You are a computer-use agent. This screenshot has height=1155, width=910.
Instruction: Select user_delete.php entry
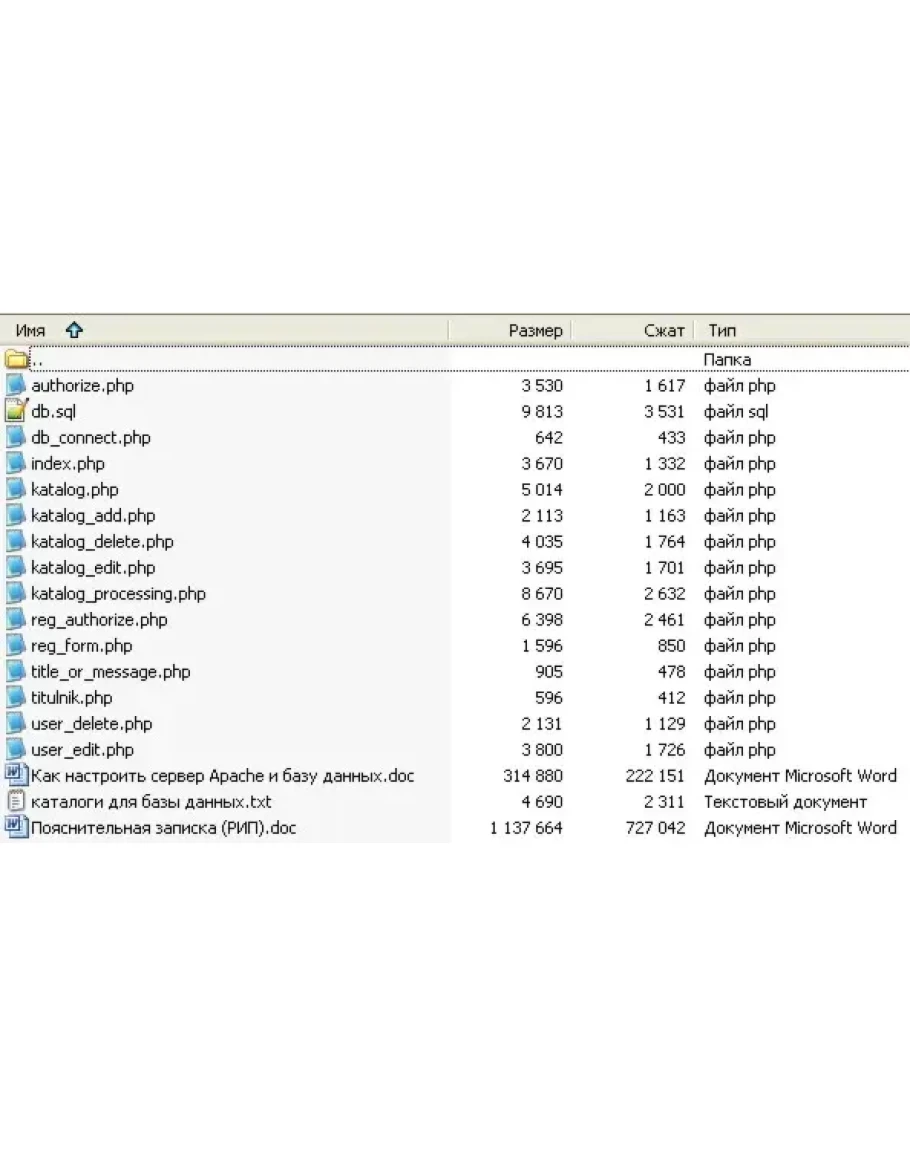tap(92, 723)
